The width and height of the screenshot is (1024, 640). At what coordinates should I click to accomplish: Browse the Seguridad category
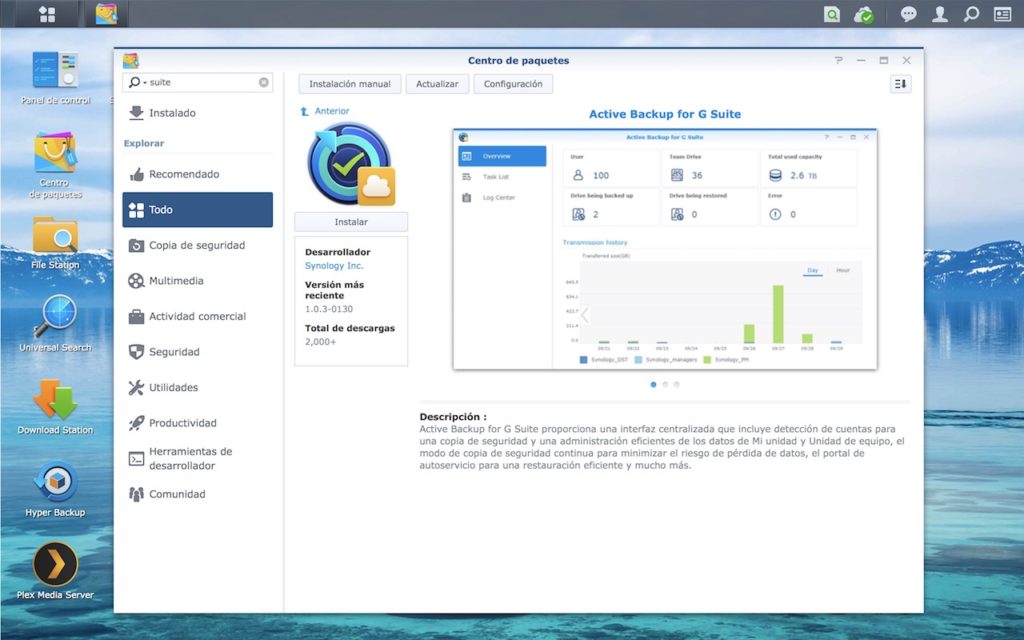(197, 352)
